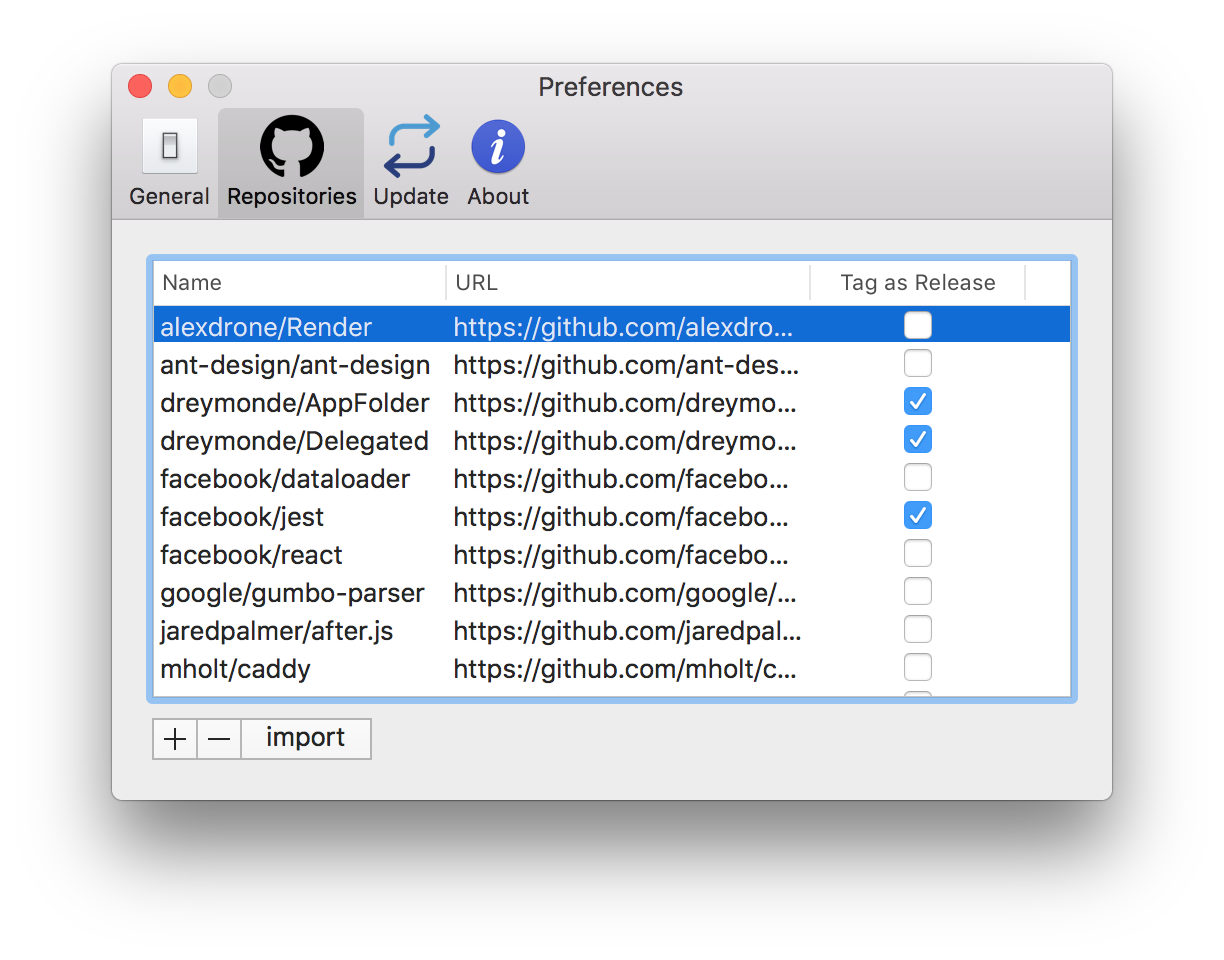Image resolution: width=1224 pixels, height=960 pixels.
Task: Enable Tag as Release for google/gumbo-parser
Action: click(x=917, y=591)
